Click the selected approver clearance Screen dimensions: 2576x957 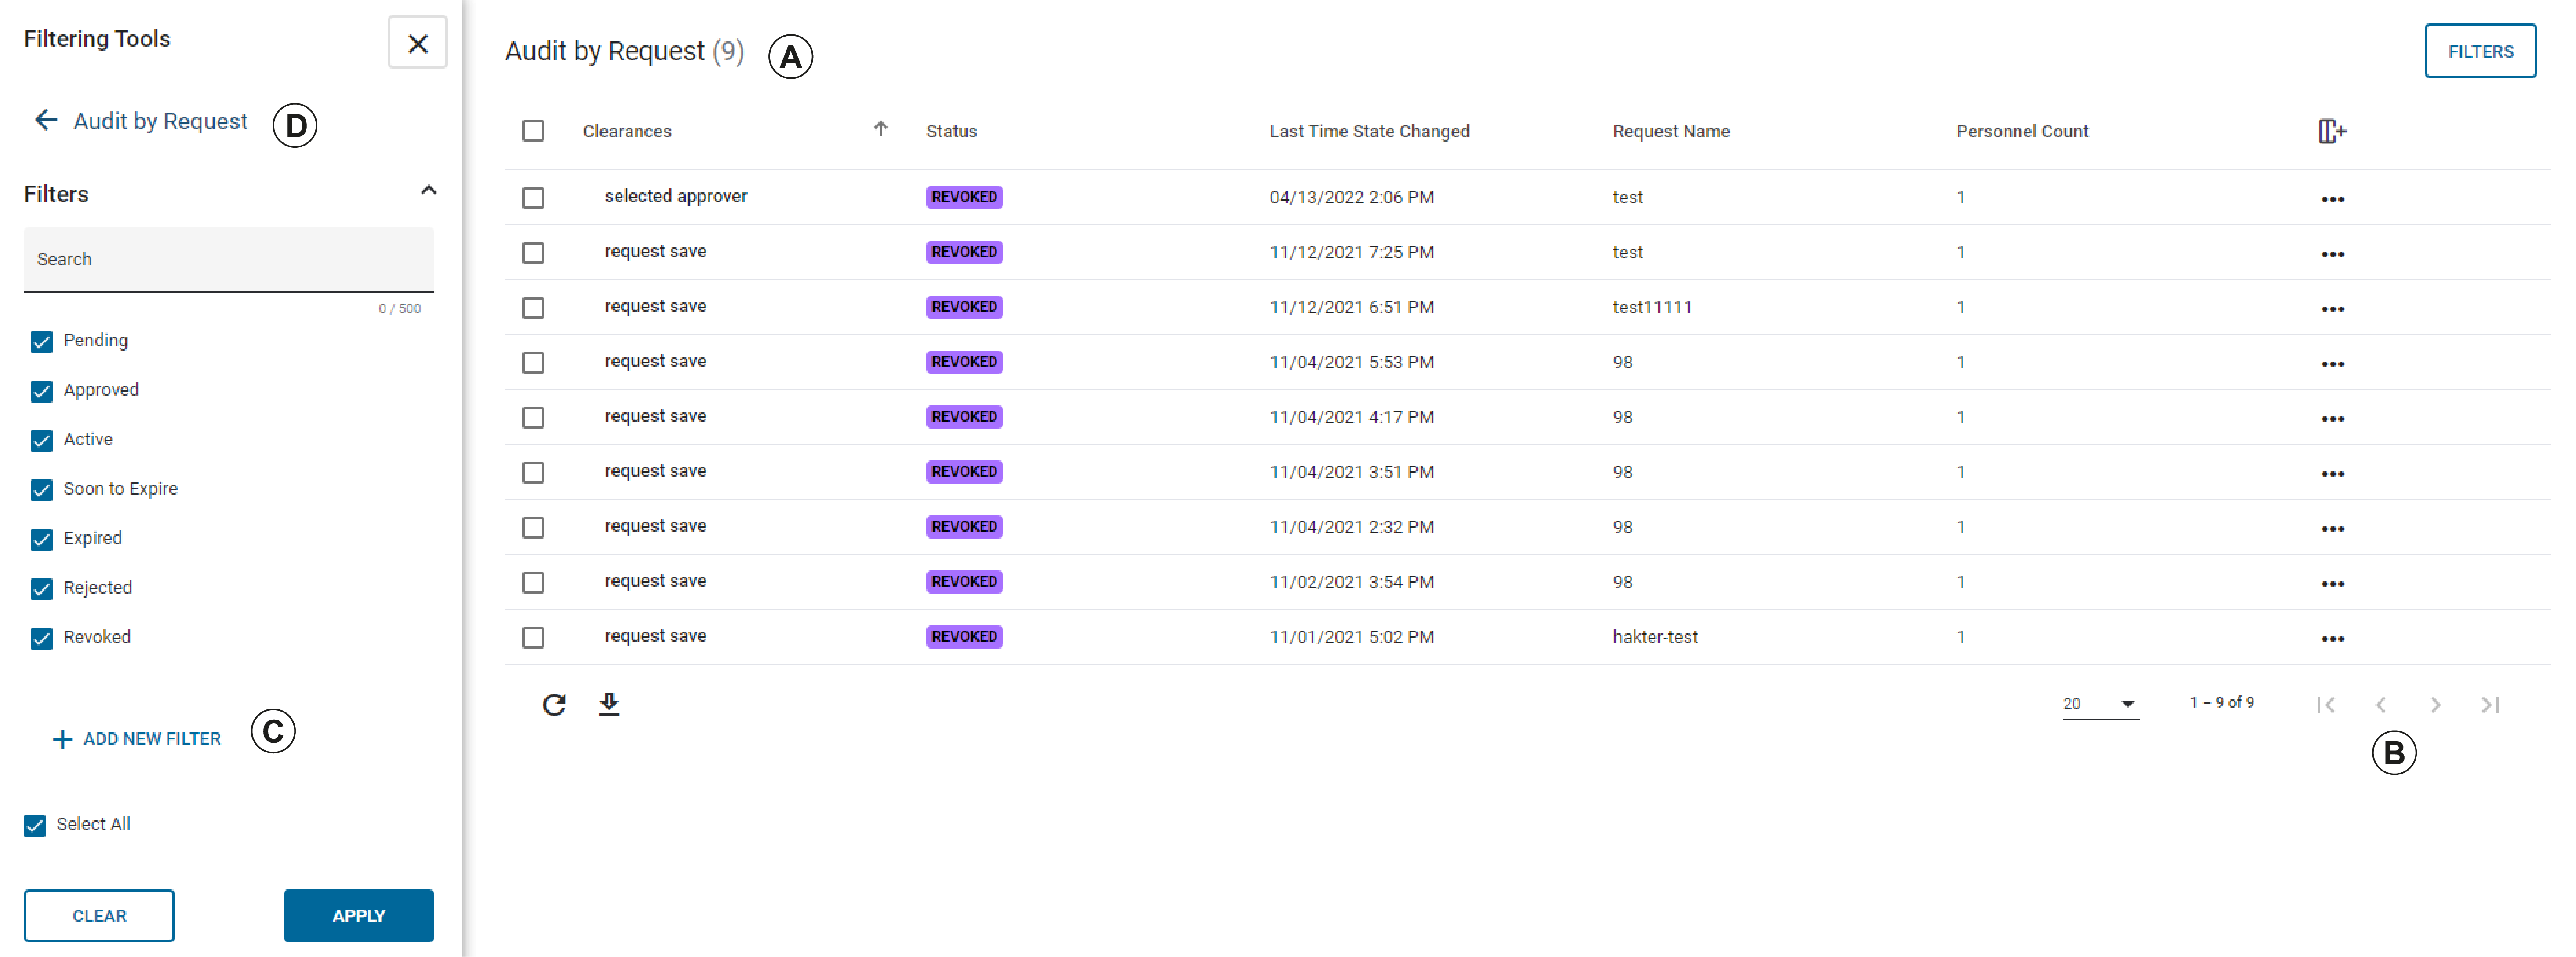pyautogui.click(x=675, y=196)
